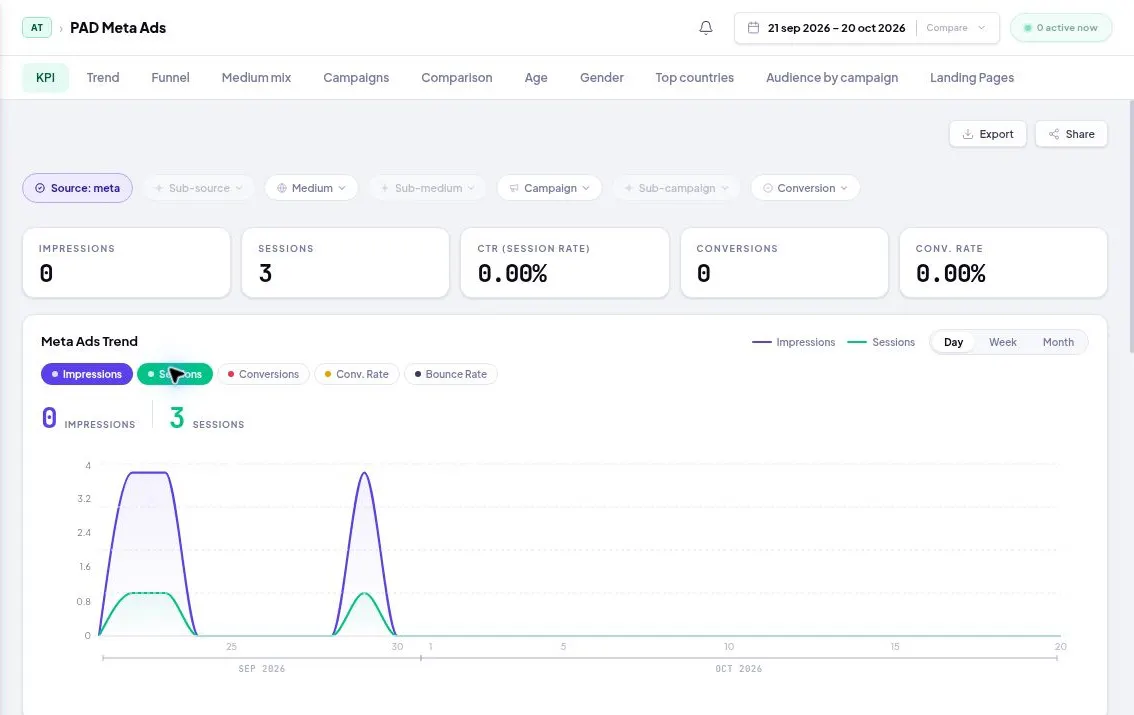Expand the Conversion filter dropdown
The height and width of the screenshot is (715, 1134).
pyautogui.click(x=806, y=188)
